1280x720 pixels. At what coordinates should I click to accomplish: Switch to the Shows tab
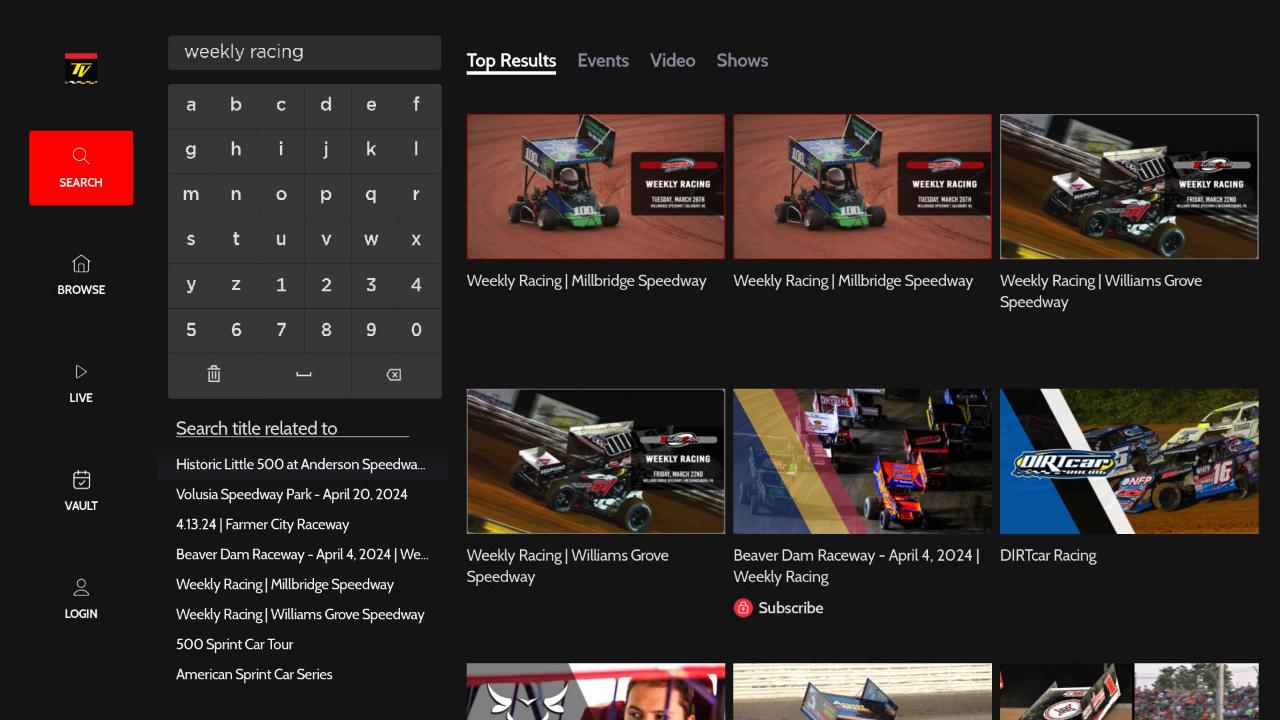pos(742,61)
